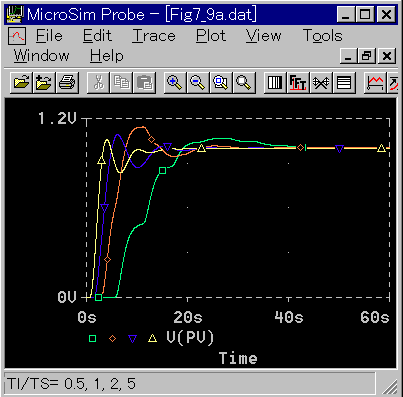This screenshot has height=397, width=403.
Task: Click the Open file toolbar icon
Action: click(x=22, y=82)
